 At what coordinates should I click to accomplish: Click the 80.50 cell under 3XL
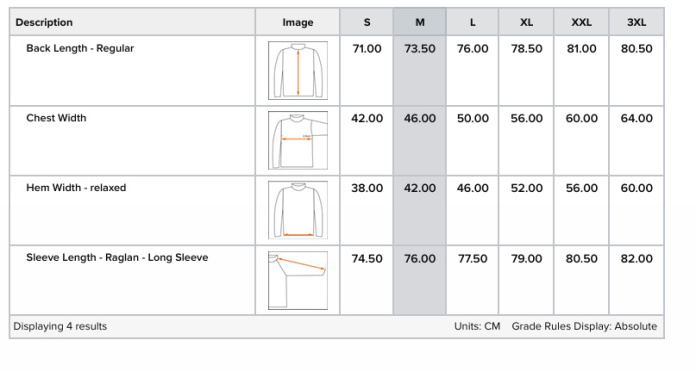(x=637, y=49)
